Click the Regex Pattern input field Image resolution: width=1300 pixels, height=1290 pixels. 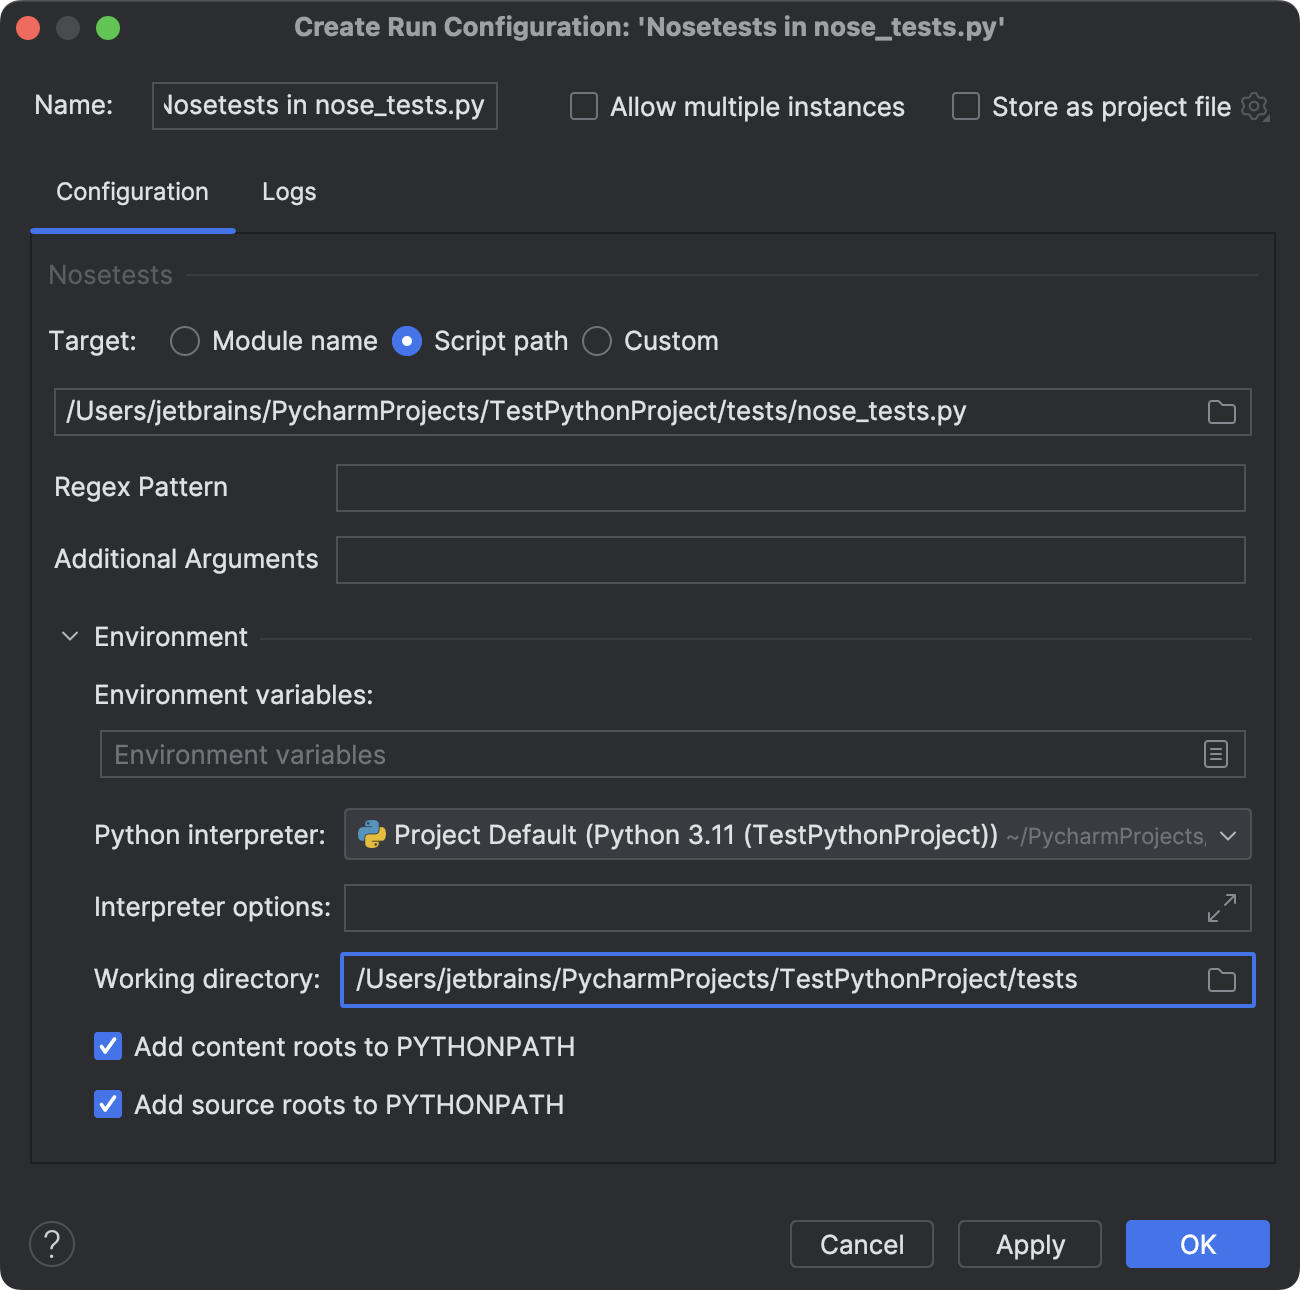(790, 488)
